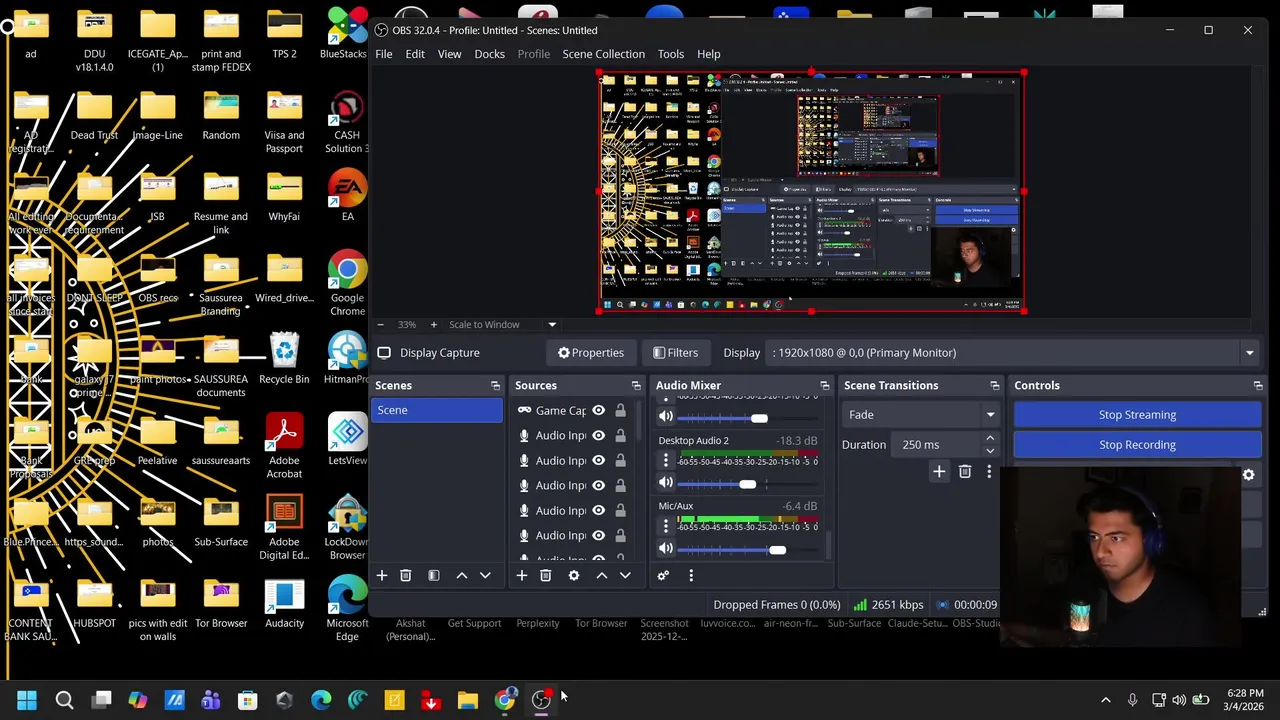Mute the Mic/Aux channel
The width and height of the screenshot is (1280, 720).
click(666, 549)
